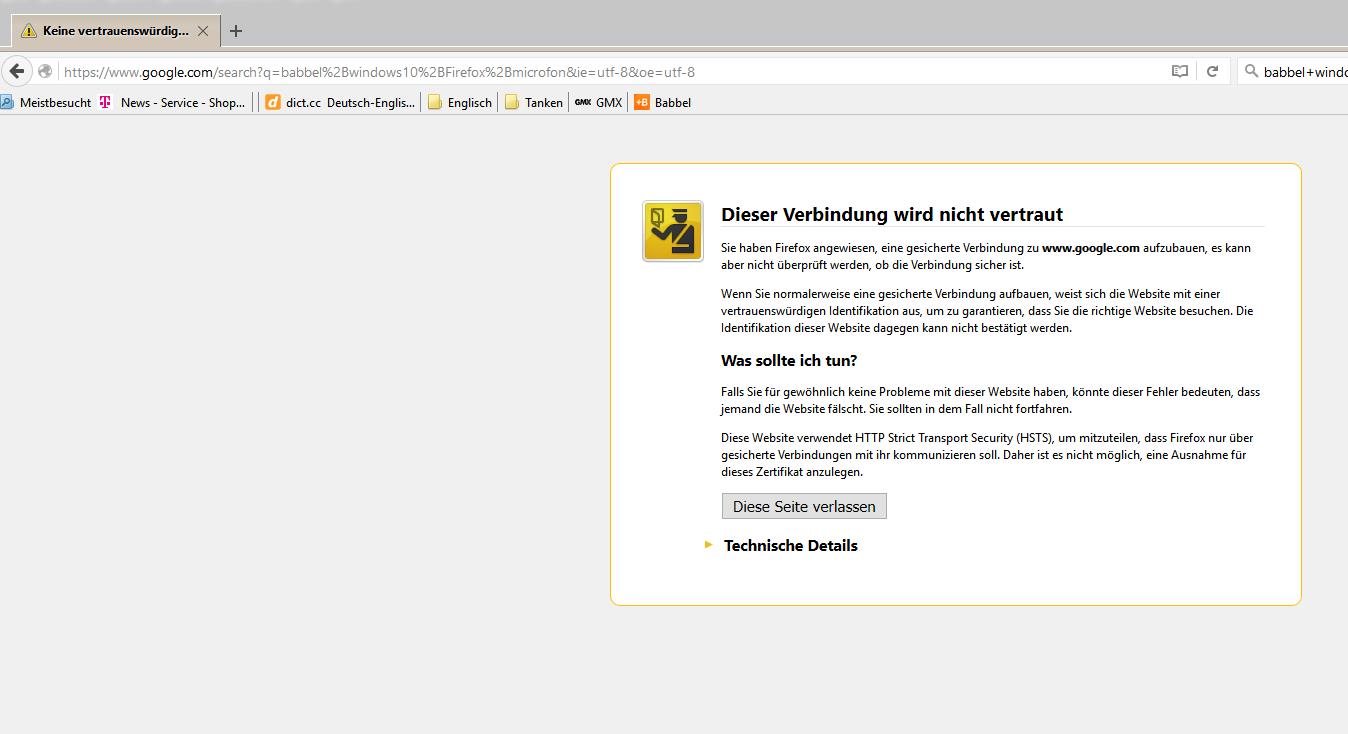This screenshot has height=734, width=1348.
Task: Open site identity globe icon in address bar
Action: click(45, 72)
